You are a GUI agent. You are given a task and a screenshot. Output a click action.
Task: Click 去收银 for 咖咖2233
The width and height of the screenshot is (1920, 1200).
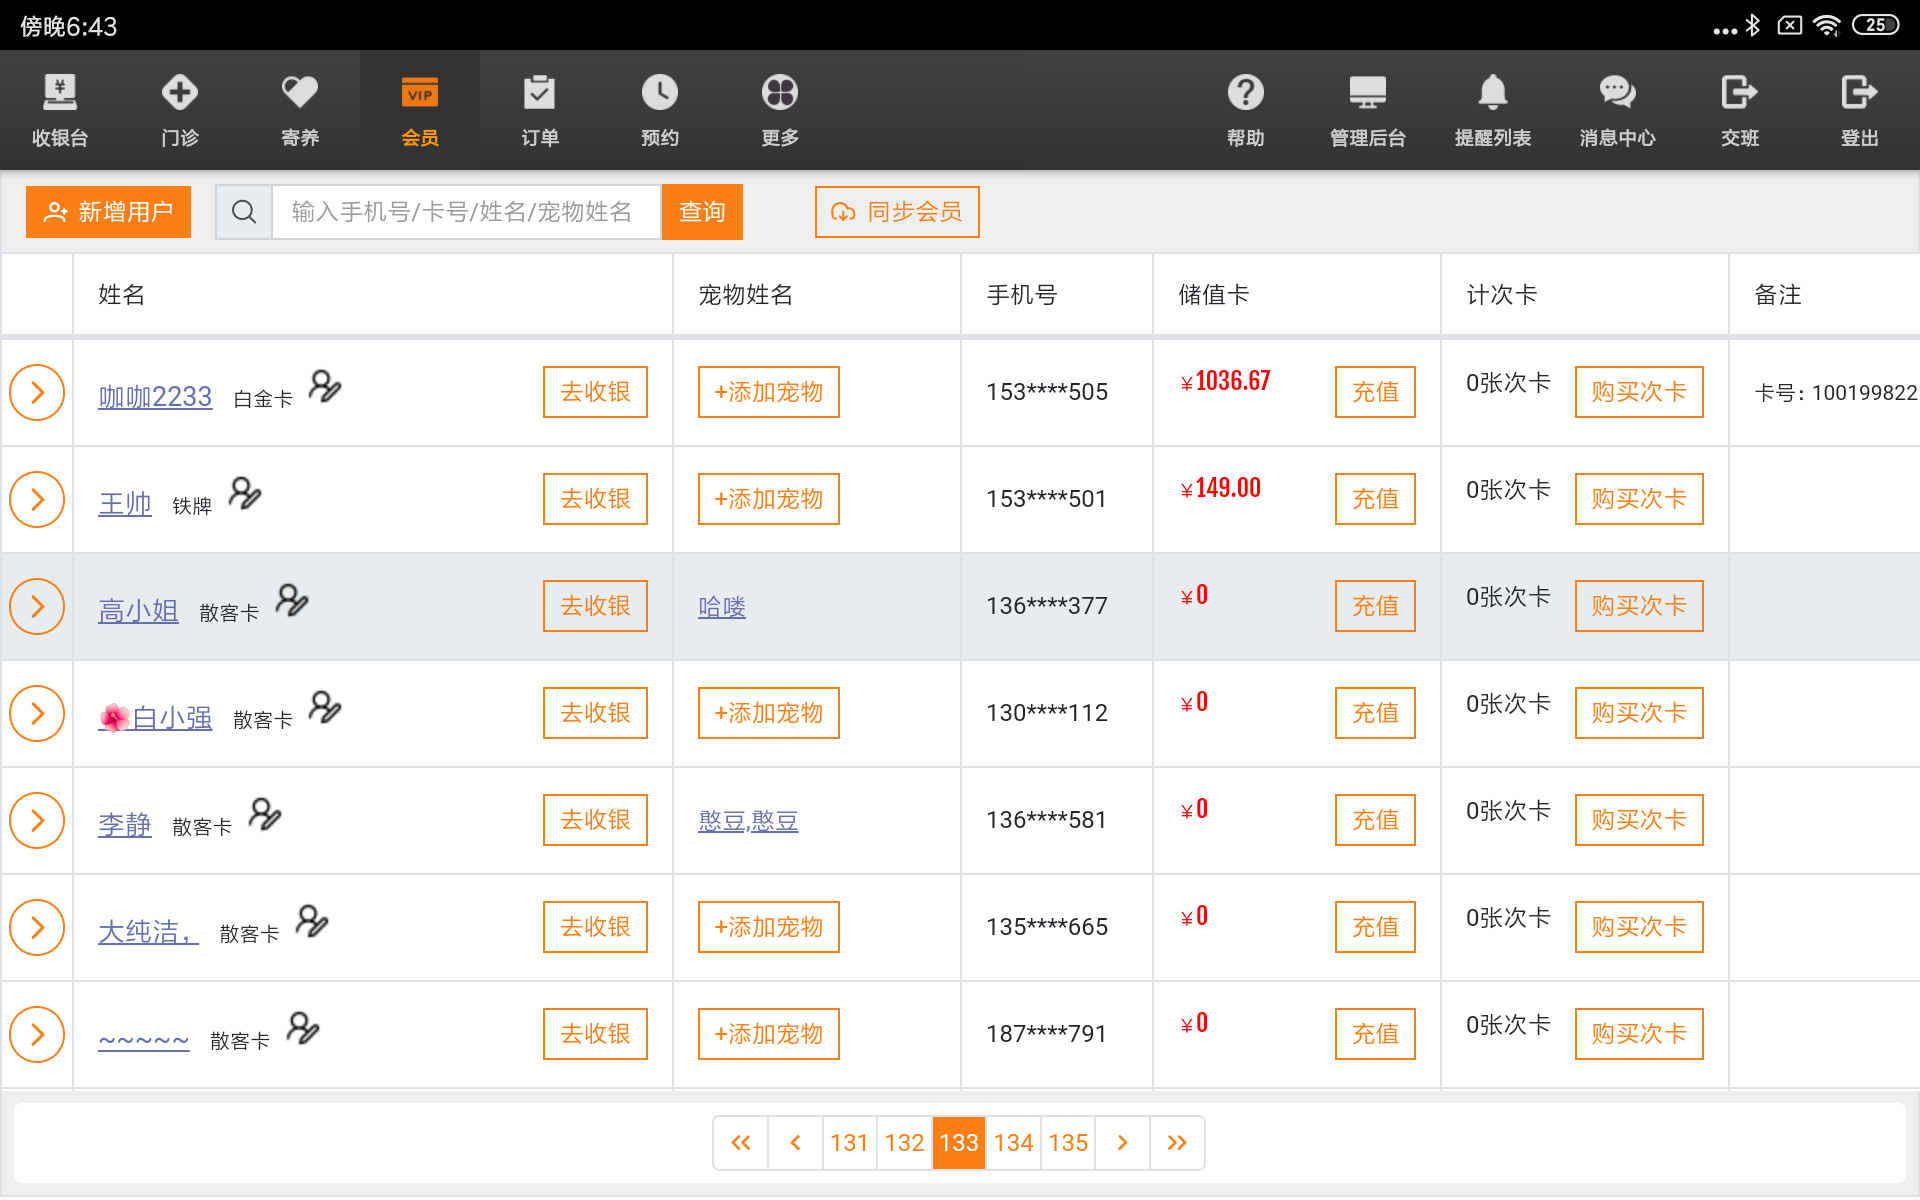(x=595, y=392)
